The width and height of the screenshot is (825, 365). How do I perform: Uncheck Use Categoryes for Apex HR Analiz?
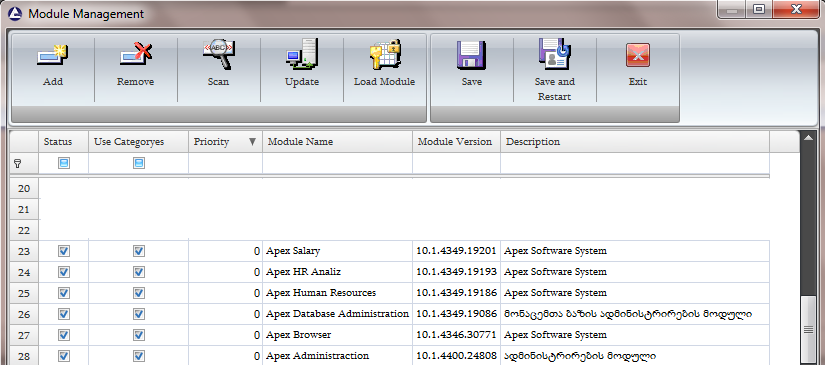(138, 272)
